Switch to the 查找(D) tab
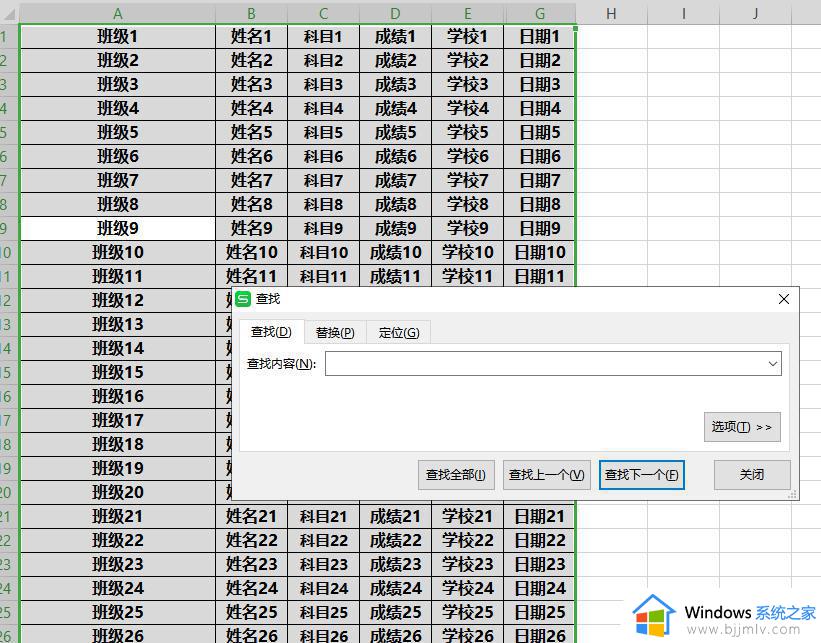This screenshot has height=643, width=821. tap(271, 332)
